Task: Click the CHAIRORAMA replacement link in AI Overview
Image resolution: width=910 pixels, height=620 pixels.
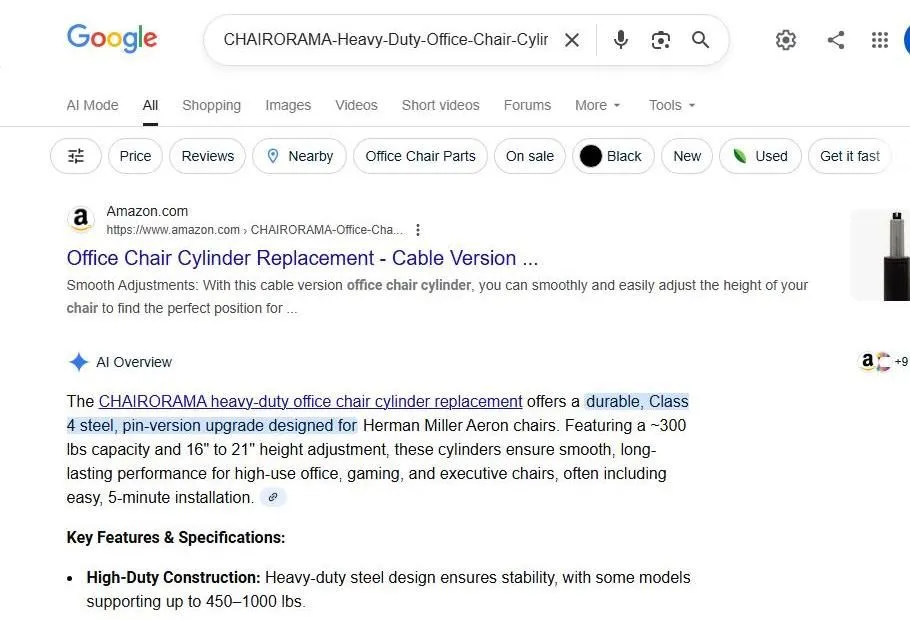Action: (310, 401)
